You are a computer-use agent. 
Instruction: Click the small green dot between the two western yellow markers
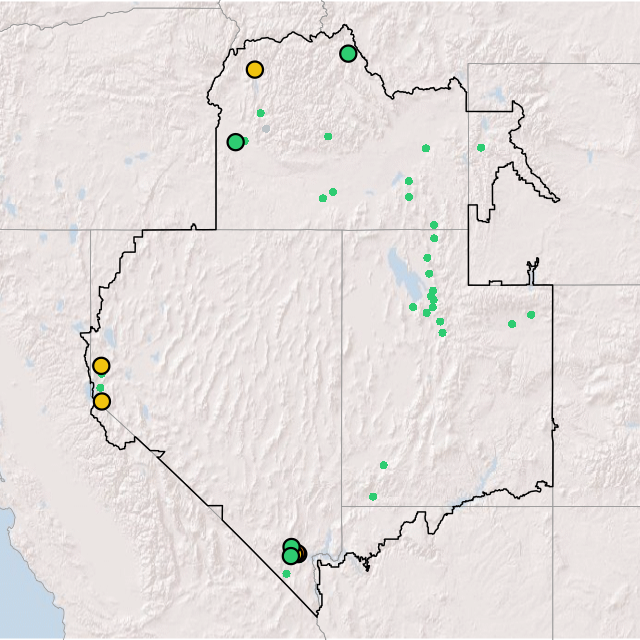[x=100, y=388]
